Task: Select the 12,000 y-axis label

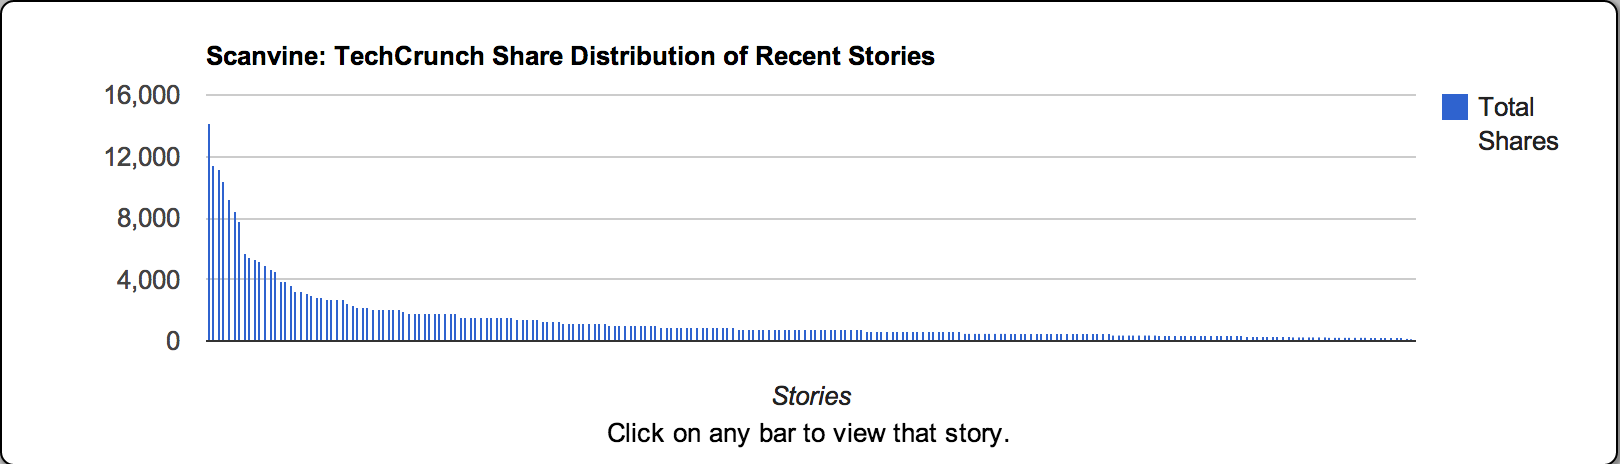Action: coord(142,157)
